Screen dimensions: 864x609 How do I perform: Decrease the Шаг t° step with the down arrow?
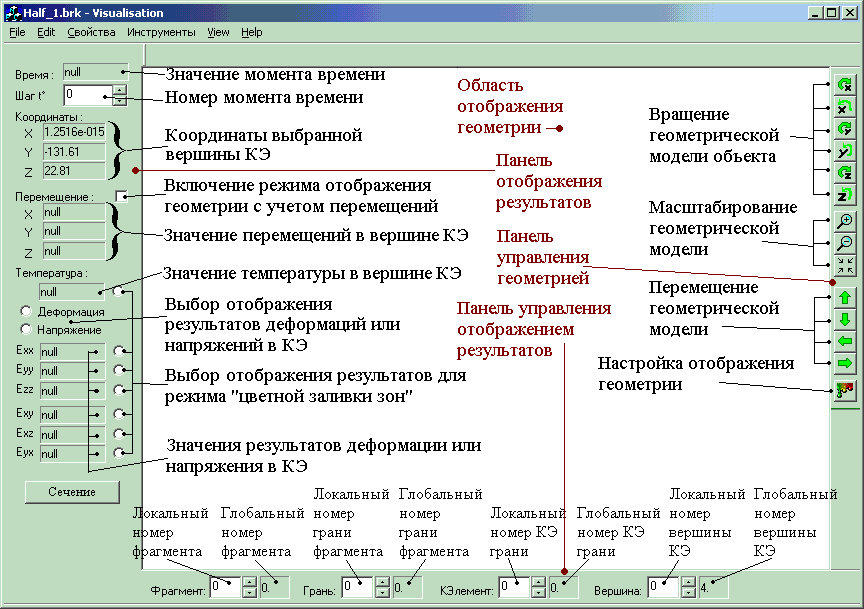click(x=120, y=100)
